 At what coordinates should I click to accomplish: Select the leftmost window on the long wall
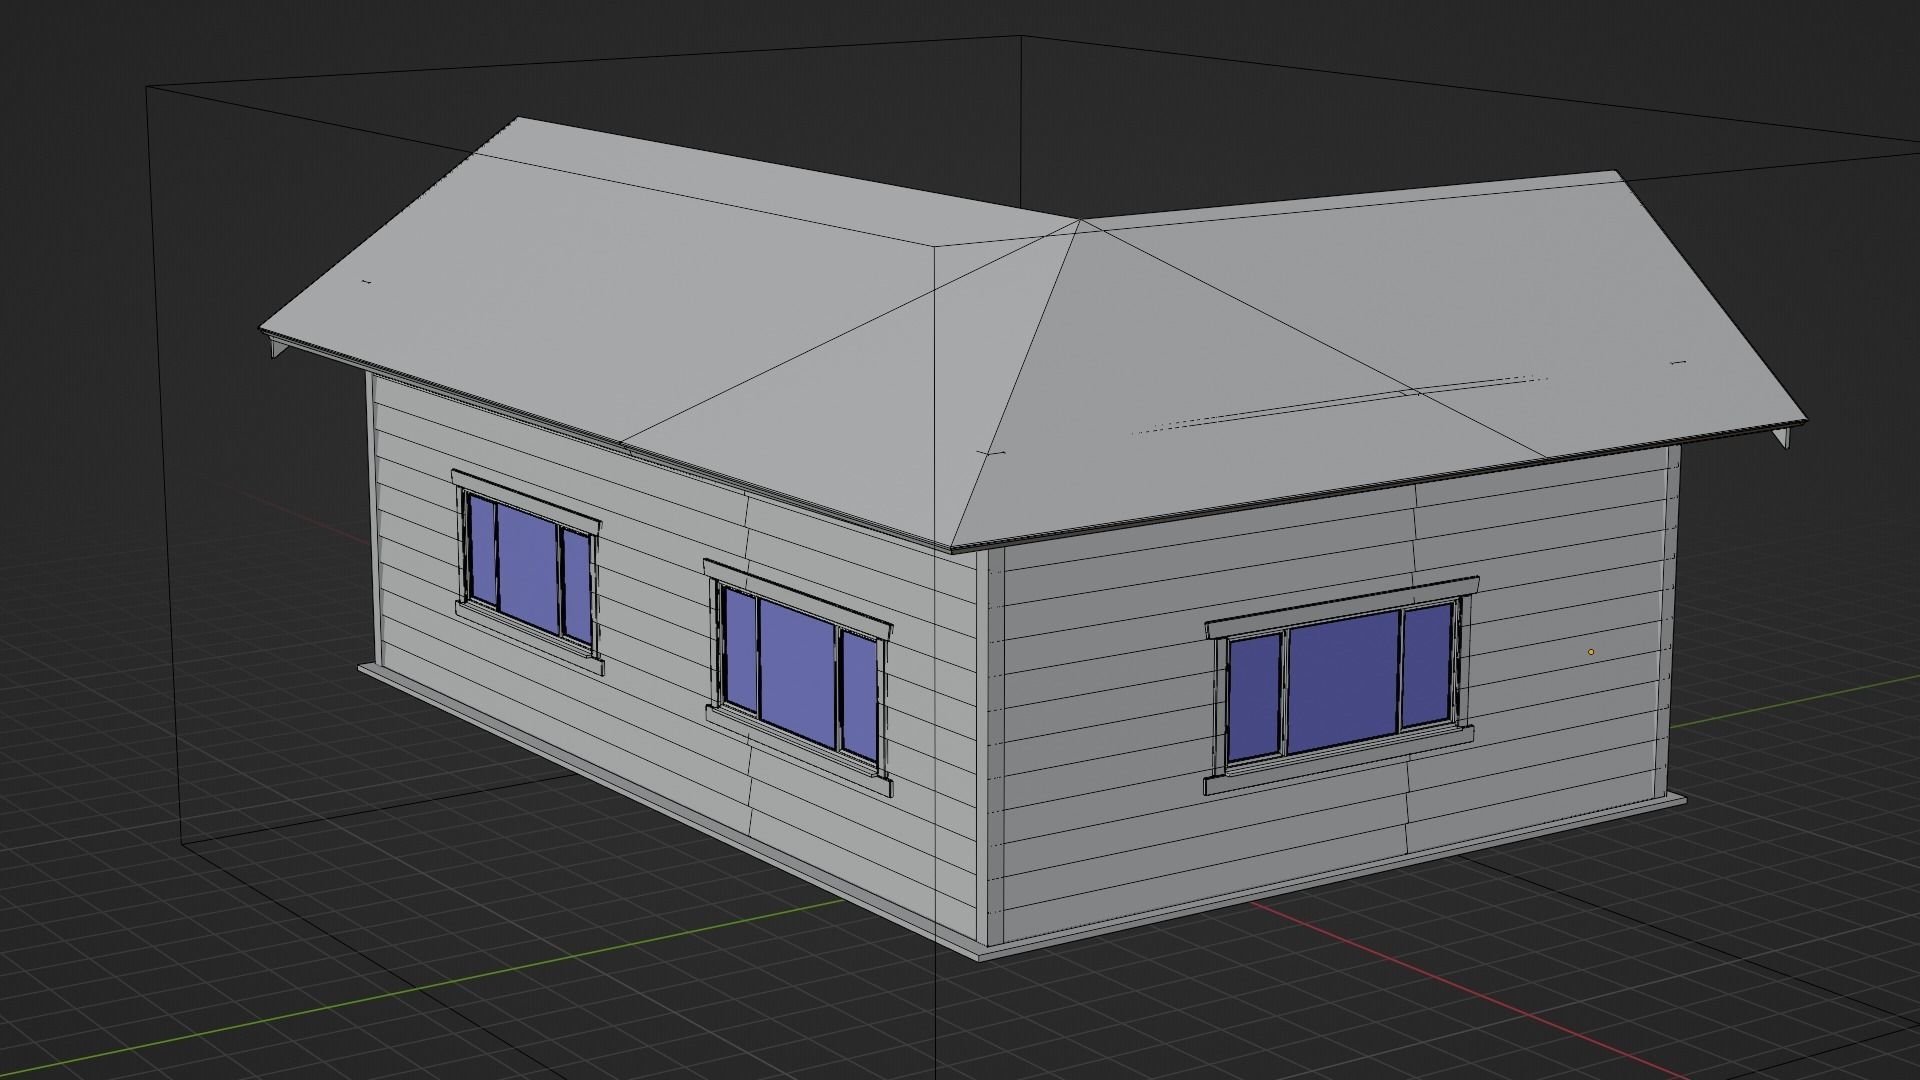[529, 571]
